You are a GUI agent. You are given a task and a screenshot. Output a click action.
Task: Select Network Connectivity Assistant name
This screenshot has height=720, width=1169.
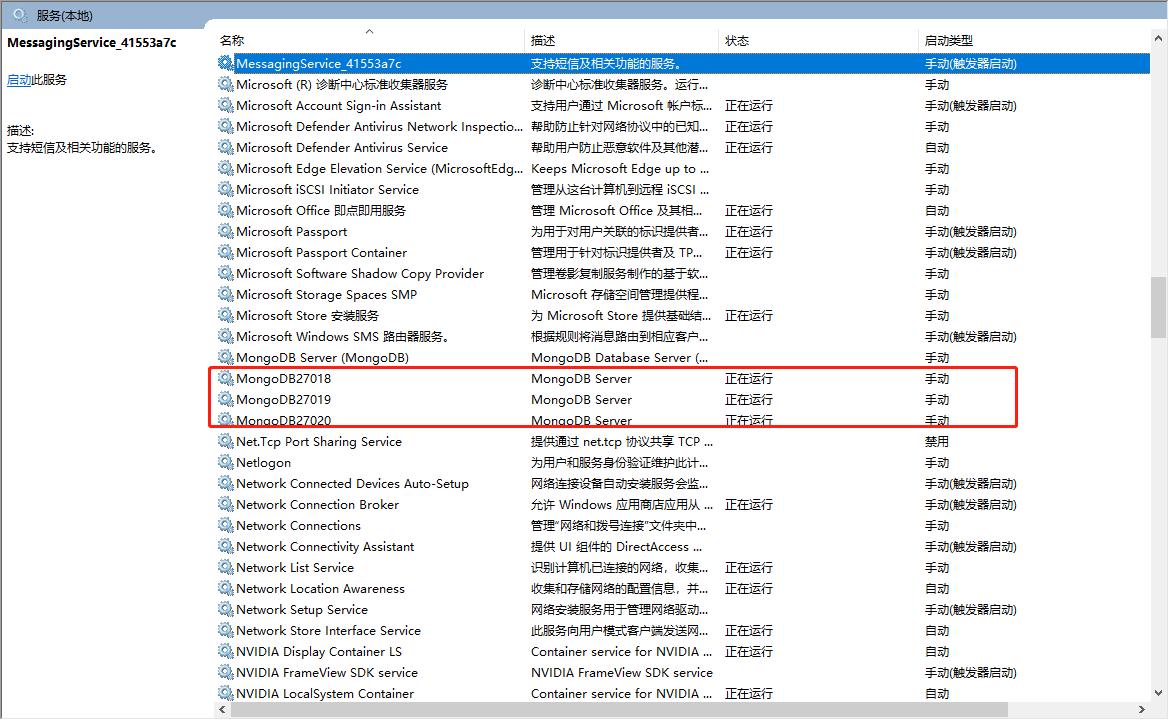(325, 546)
